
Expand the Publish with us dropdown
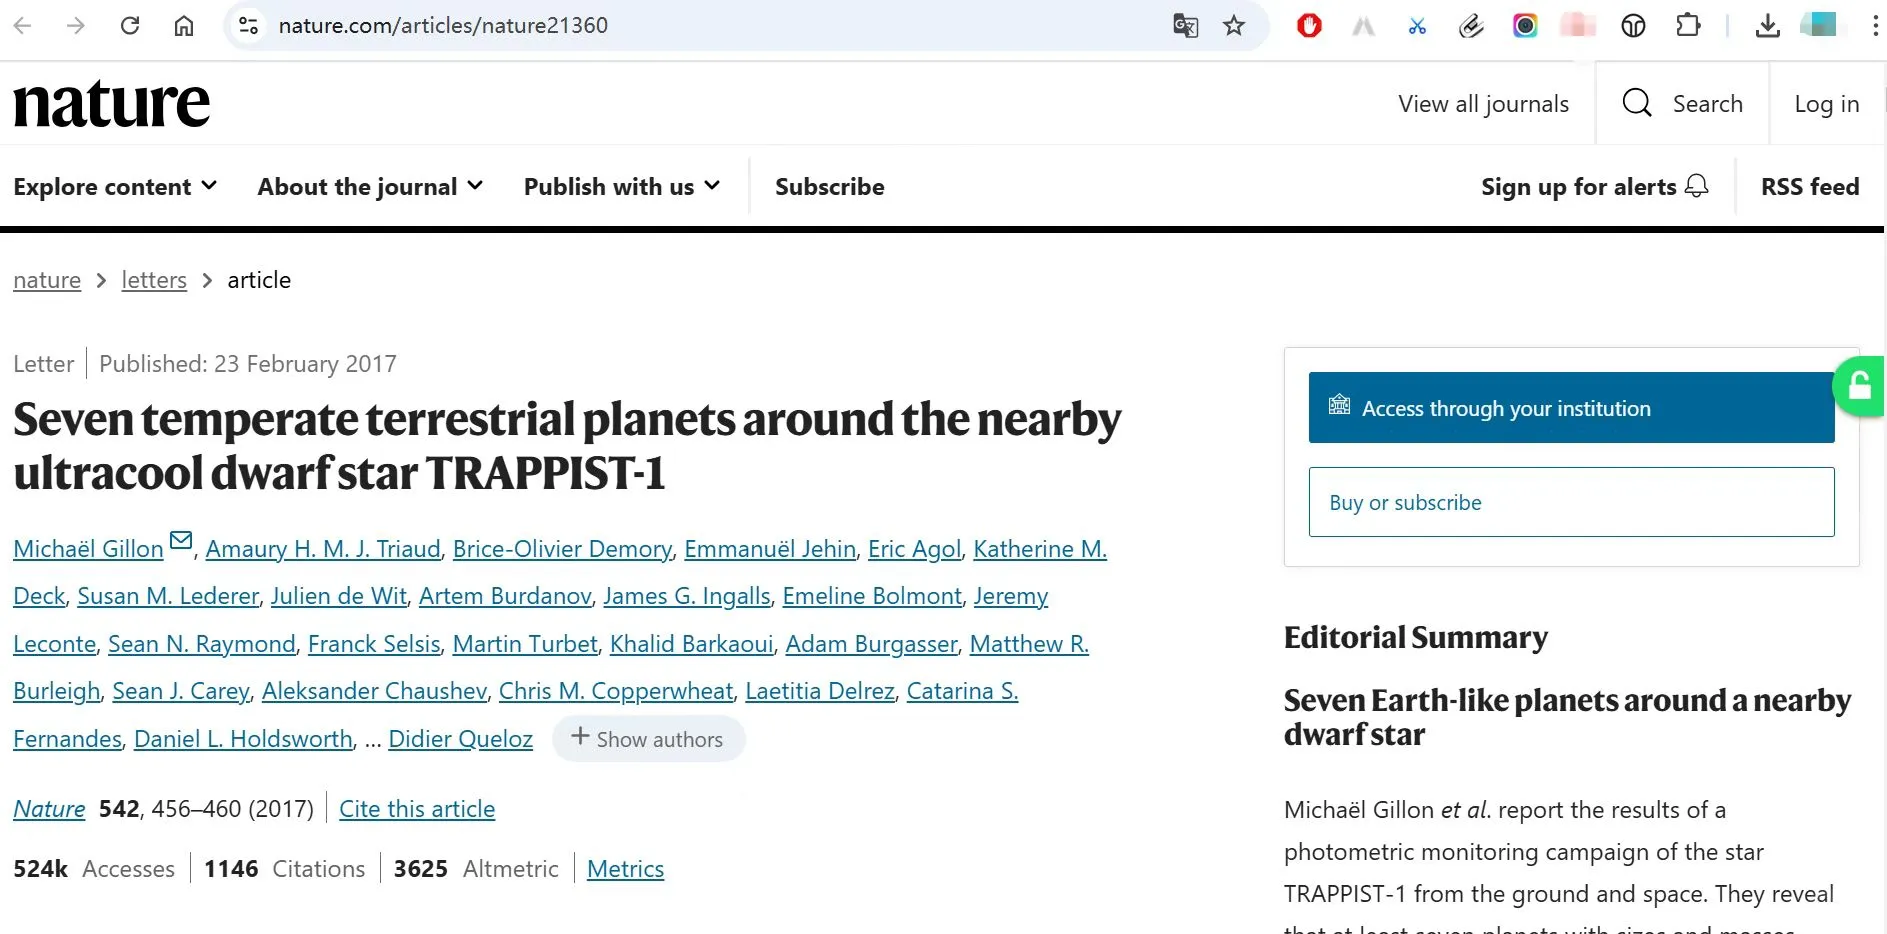622,186
